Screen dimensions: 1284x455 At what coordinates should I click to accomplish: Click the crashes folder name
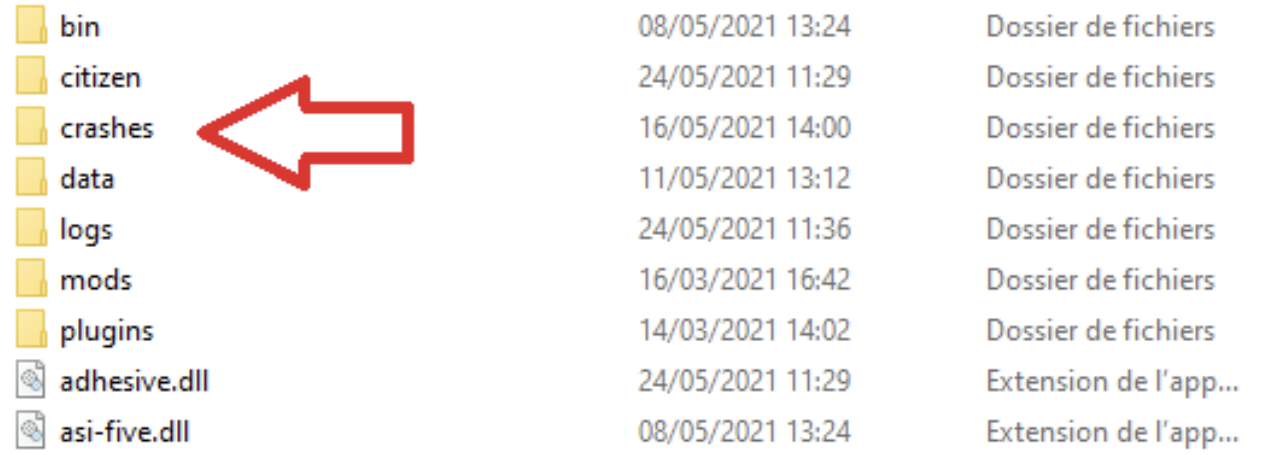tap(107, 128)
